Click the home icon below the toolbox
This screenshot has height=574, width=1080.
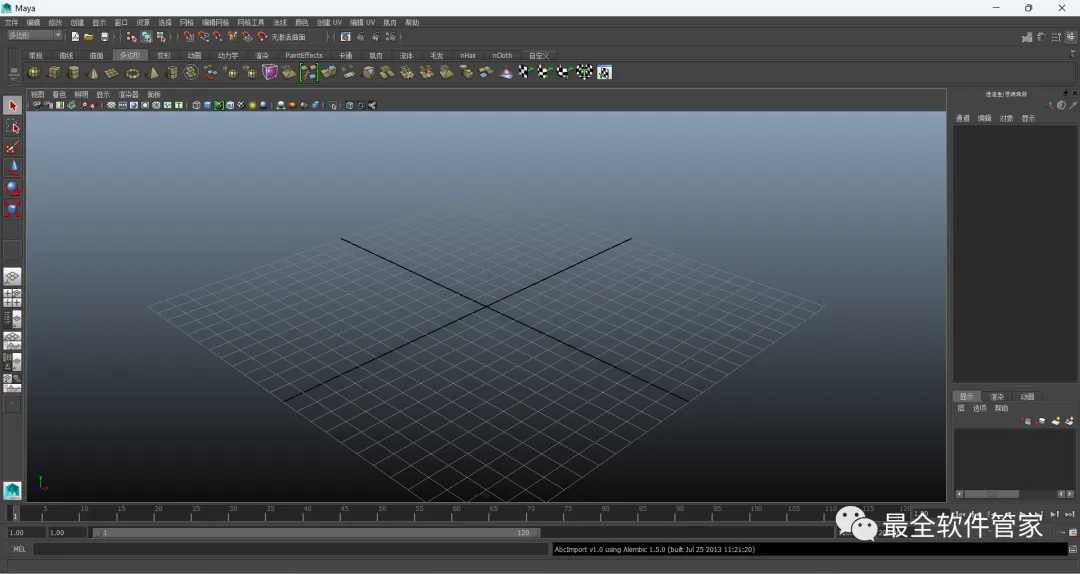tap(12, 491)
